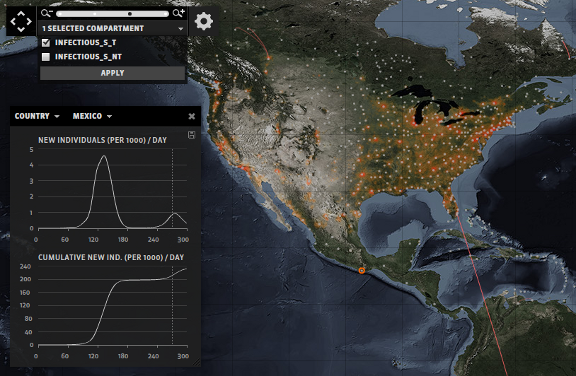Image resolution: width=576 pixels, height=376 pixels.
Task: Uncheck the INFECTIOUS_S_T compartment
Action: (46, 43)
